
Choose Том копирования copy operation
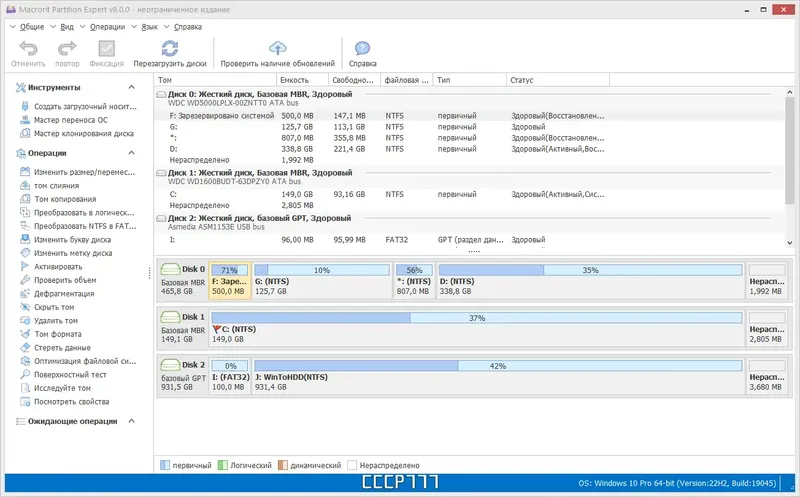pyautogui.click(x=58, y=199)
